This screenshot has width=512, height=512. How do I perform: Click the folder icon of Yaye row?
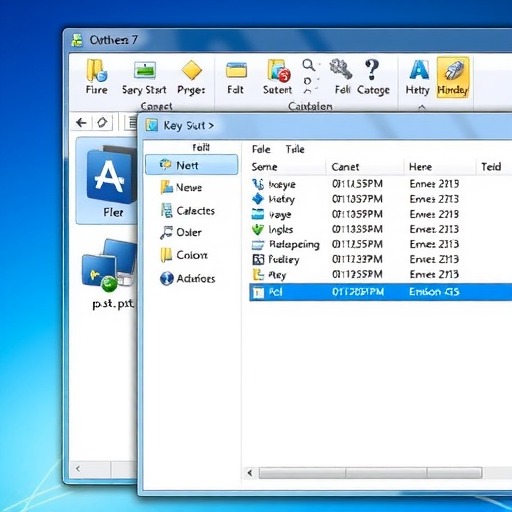point(258,214)
